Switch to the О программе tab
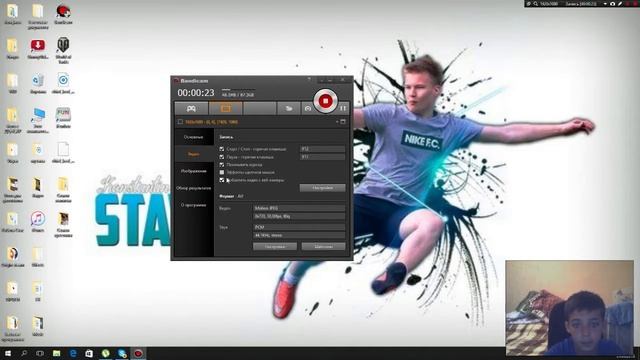Image resolution: width=640 pixels, height=360 pixels. pyautogui.click(x=193, y=205)
